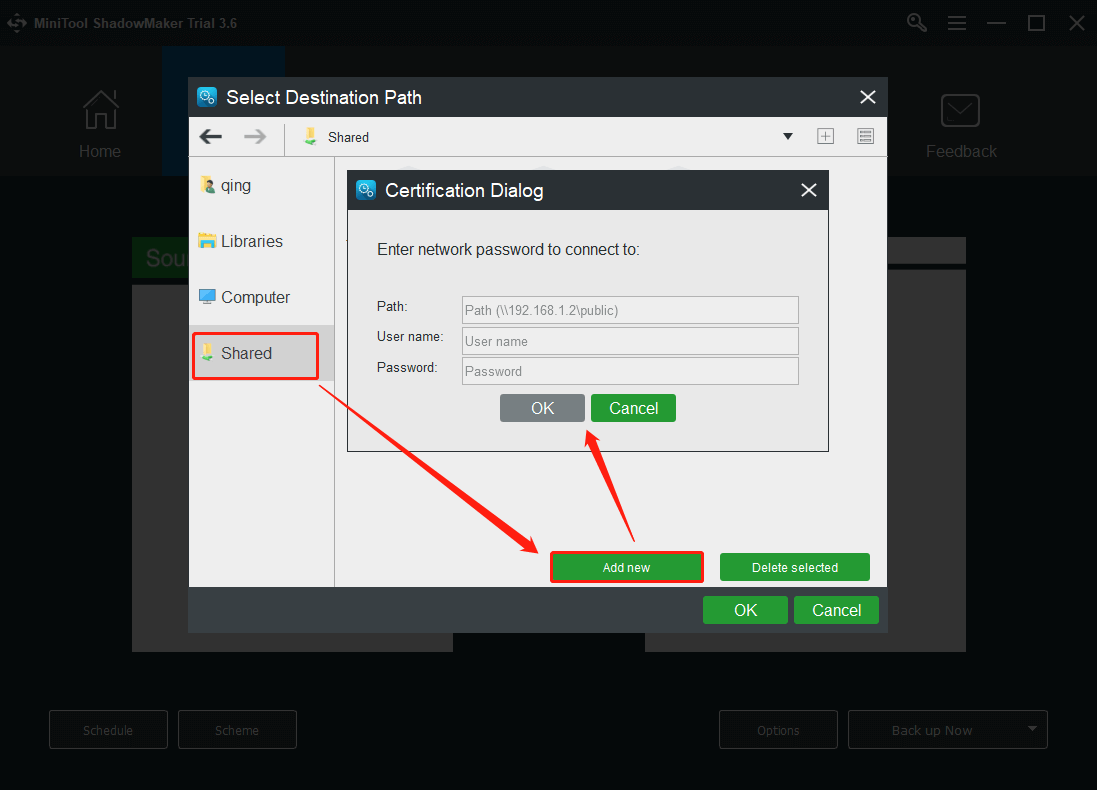Open the Feedback envelope icon in ShadowMaker
This screenshot has height=790, width=1097.
(961, 111)
